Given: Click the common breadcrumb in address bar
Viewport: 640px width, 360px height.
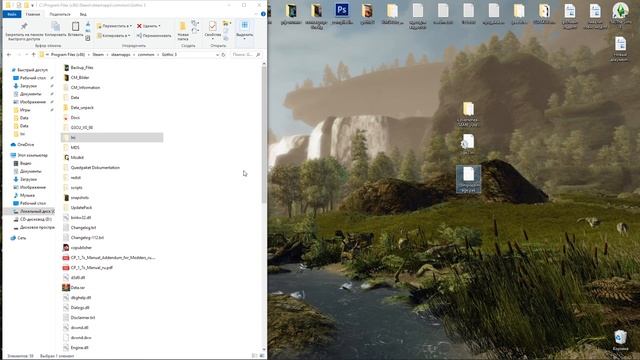Looking at the screenshot, I should click(146, 55).
